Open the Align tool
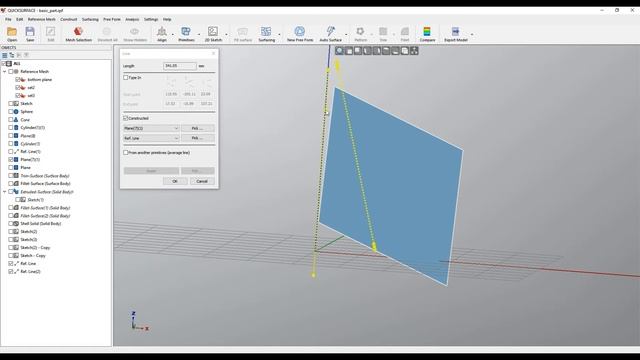 [162, 34]
